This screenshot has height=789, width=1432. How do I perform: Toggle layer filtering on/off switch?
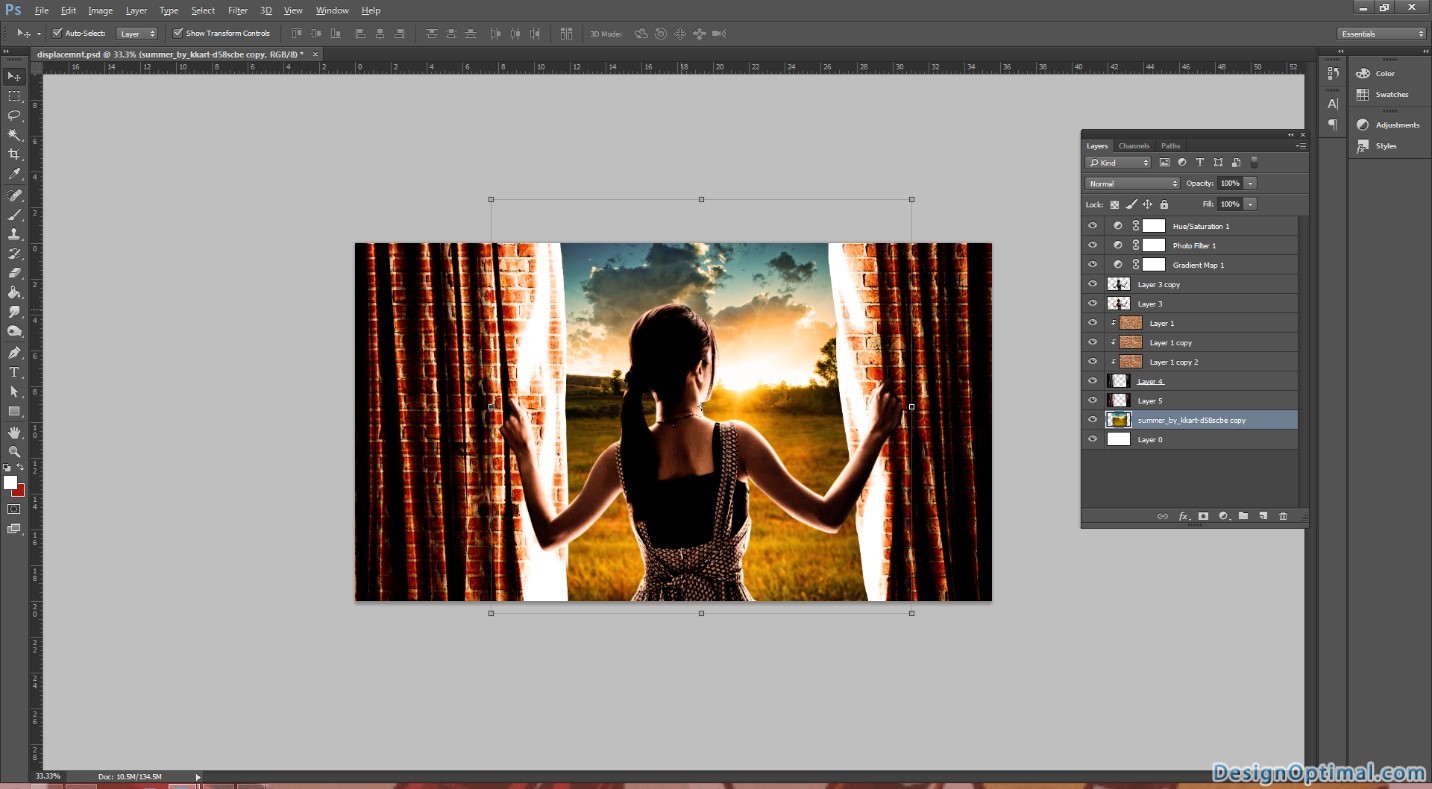tap(1255, 162)
